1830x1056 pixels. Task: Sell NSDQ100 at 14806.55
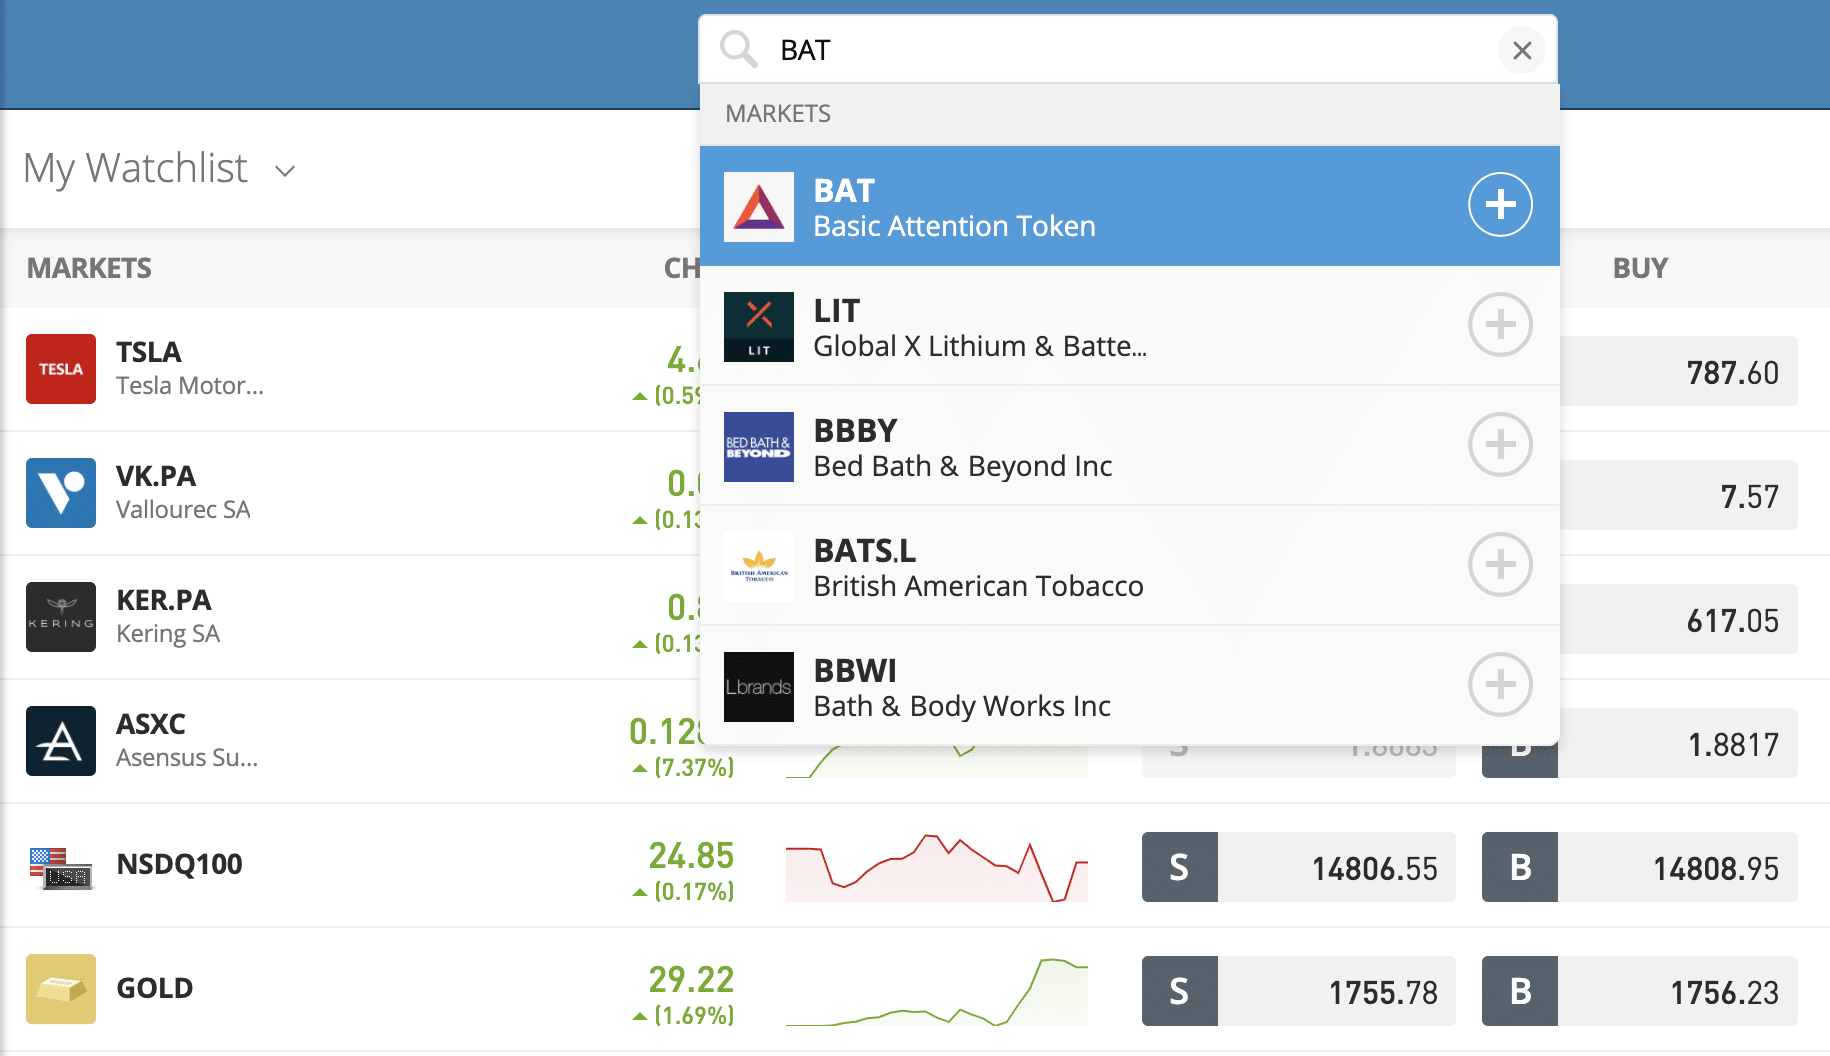1299,867
